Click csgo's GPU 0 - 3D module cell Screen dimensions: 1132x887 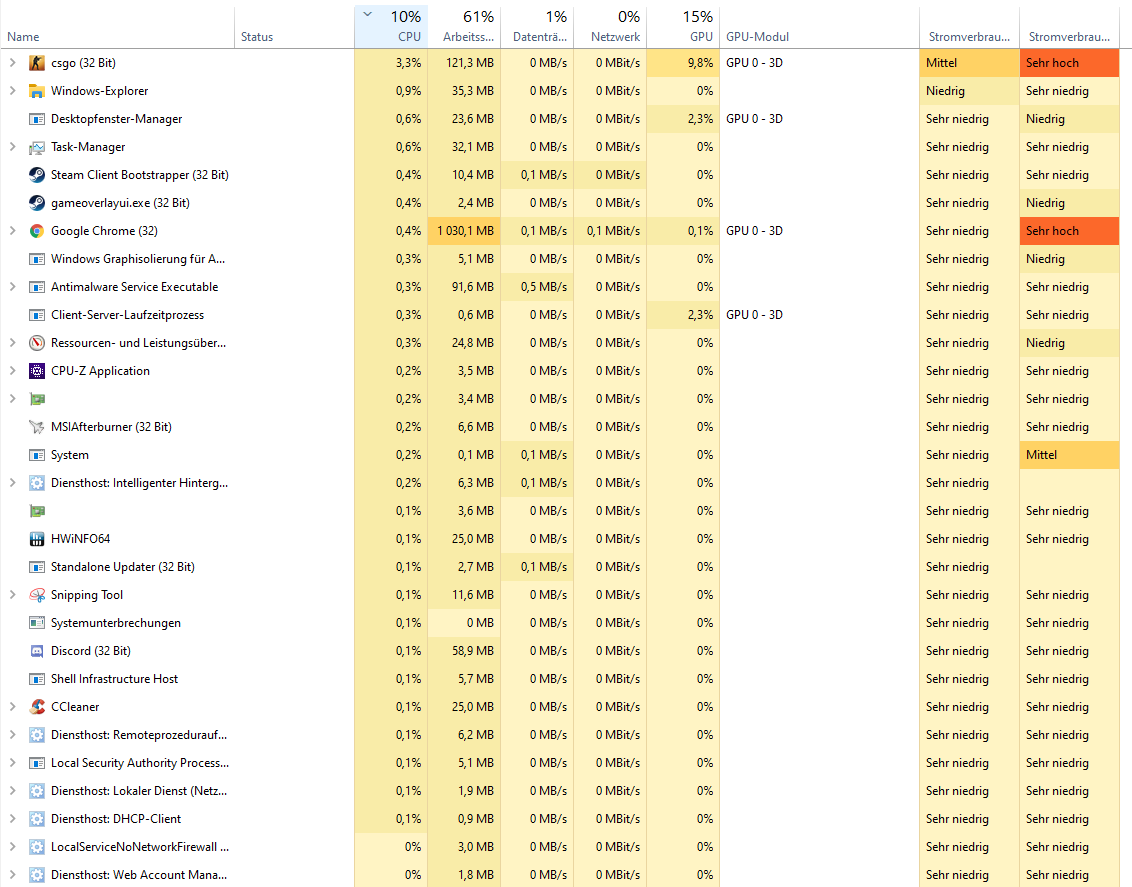point(819,63)
